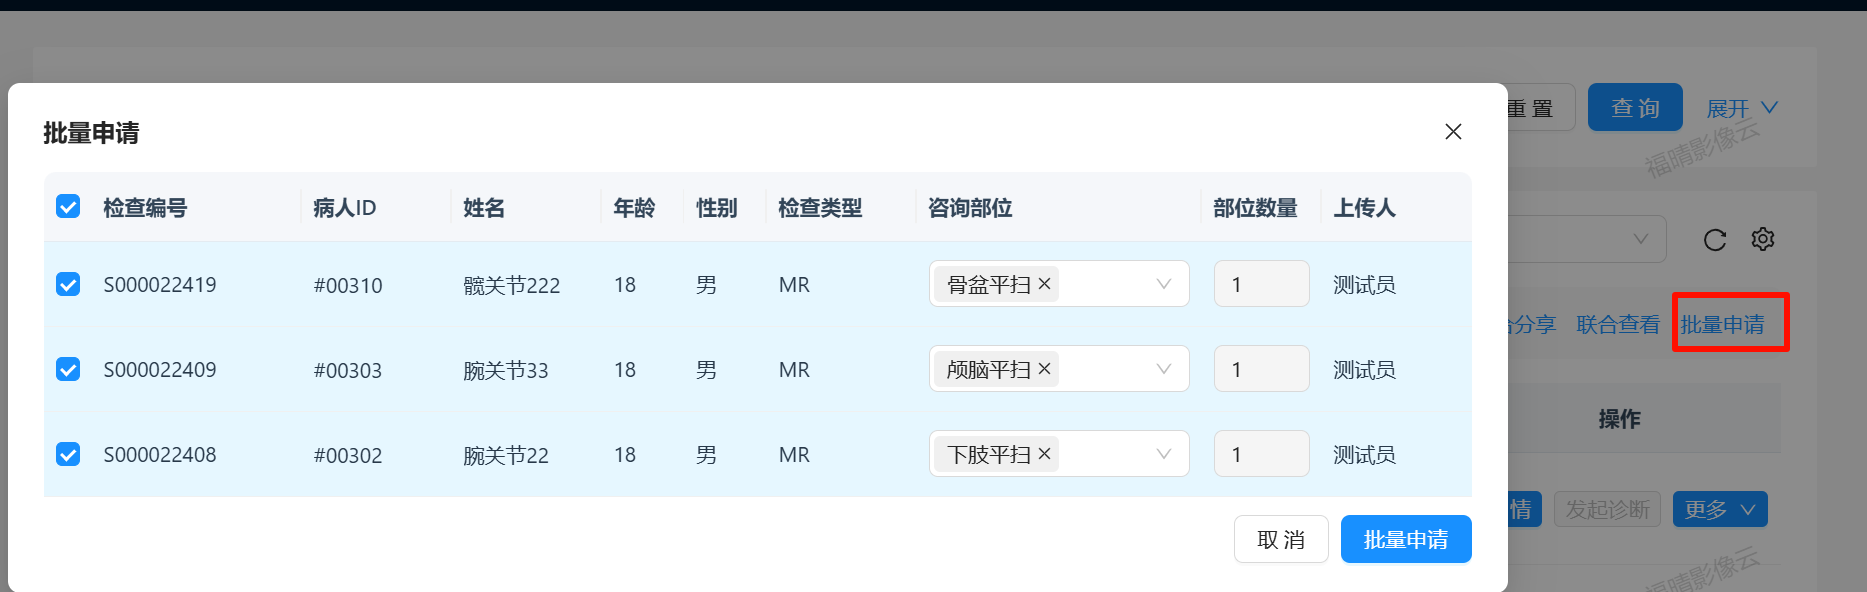Open the 更多 dropdown menu
Image resolution: width=1867 pixels, height=592 pixels.
tap(1719, 509)
